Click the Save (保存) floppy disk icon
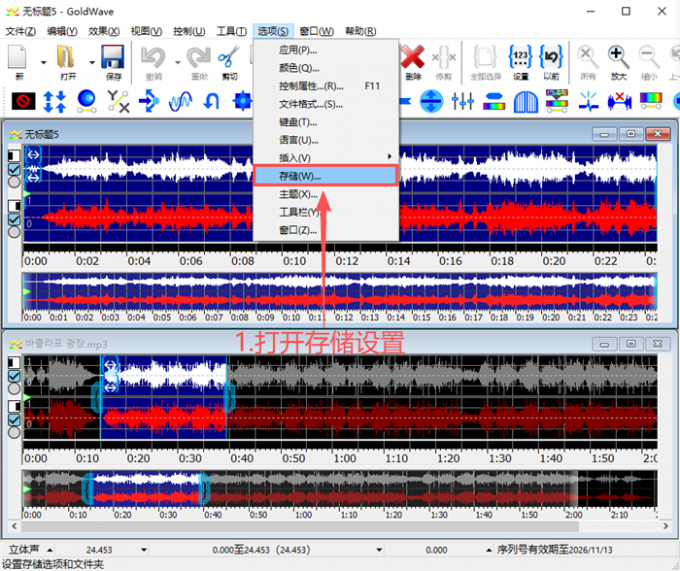The height and width of the screenshot is (571, 680). coord(113,58)
